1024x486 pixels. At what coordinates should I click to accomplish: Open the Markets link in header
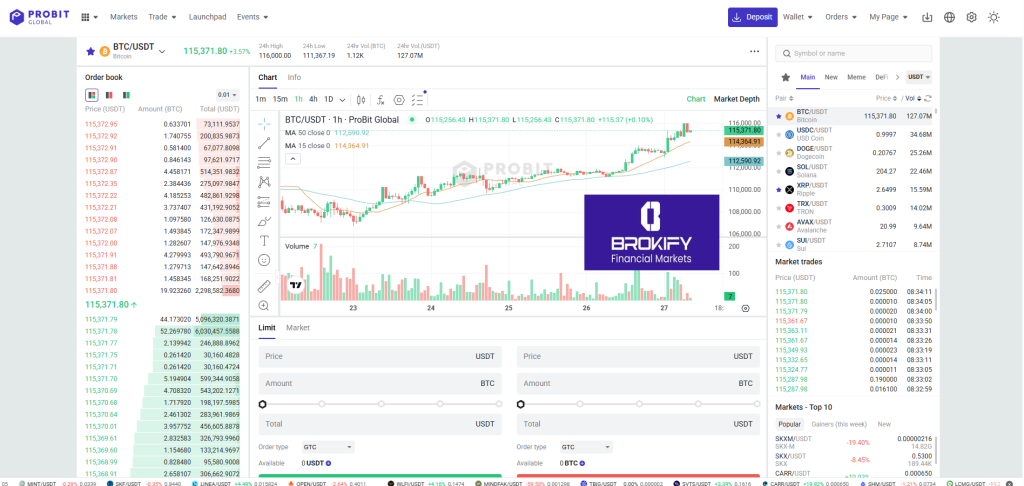click(x=123, y=17)
